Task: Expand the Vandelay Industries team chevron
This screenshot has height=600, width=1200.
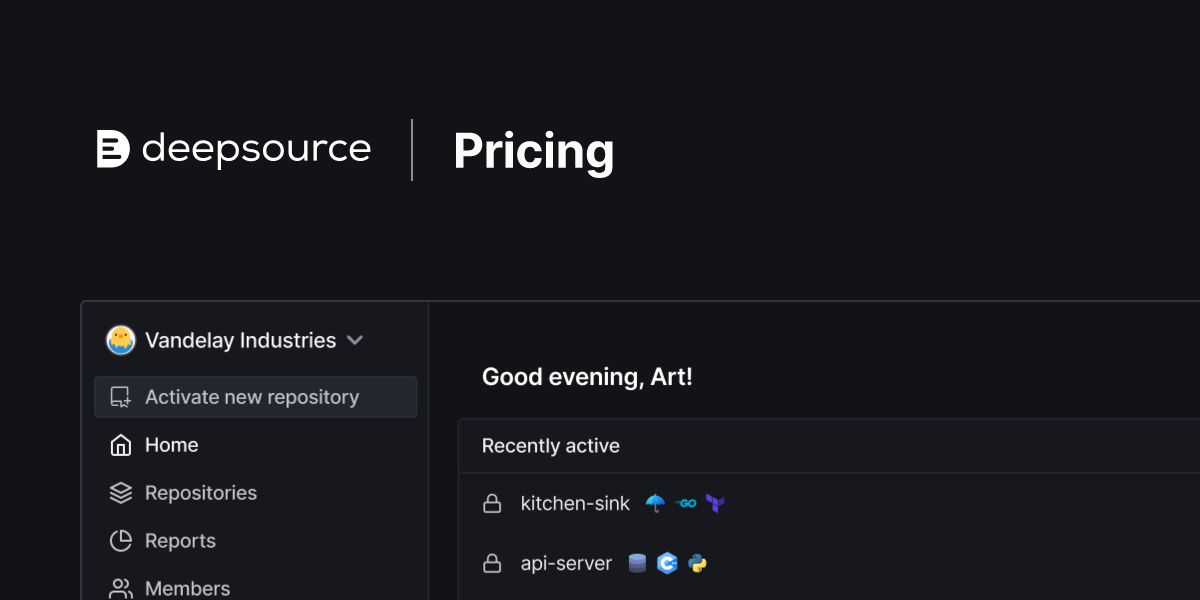Action: pos(354,340)
